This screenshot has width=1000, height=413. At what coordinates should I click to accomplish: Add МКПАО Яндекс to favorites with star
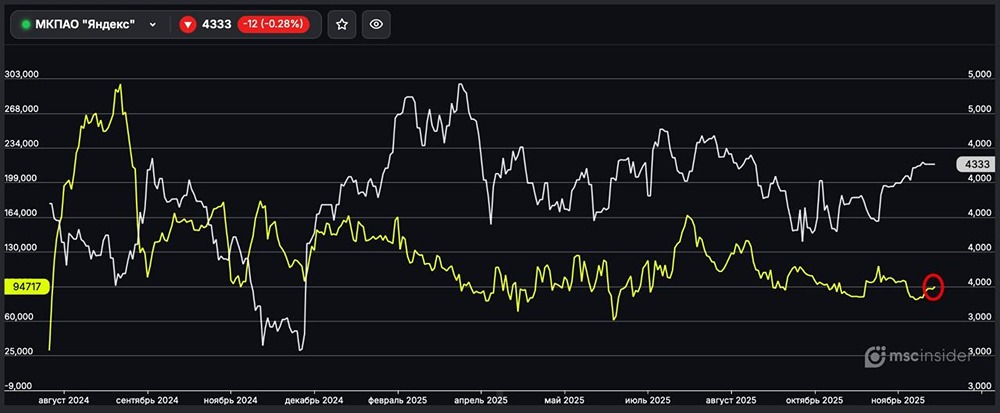pyautogui.click(x=341, y=24)
